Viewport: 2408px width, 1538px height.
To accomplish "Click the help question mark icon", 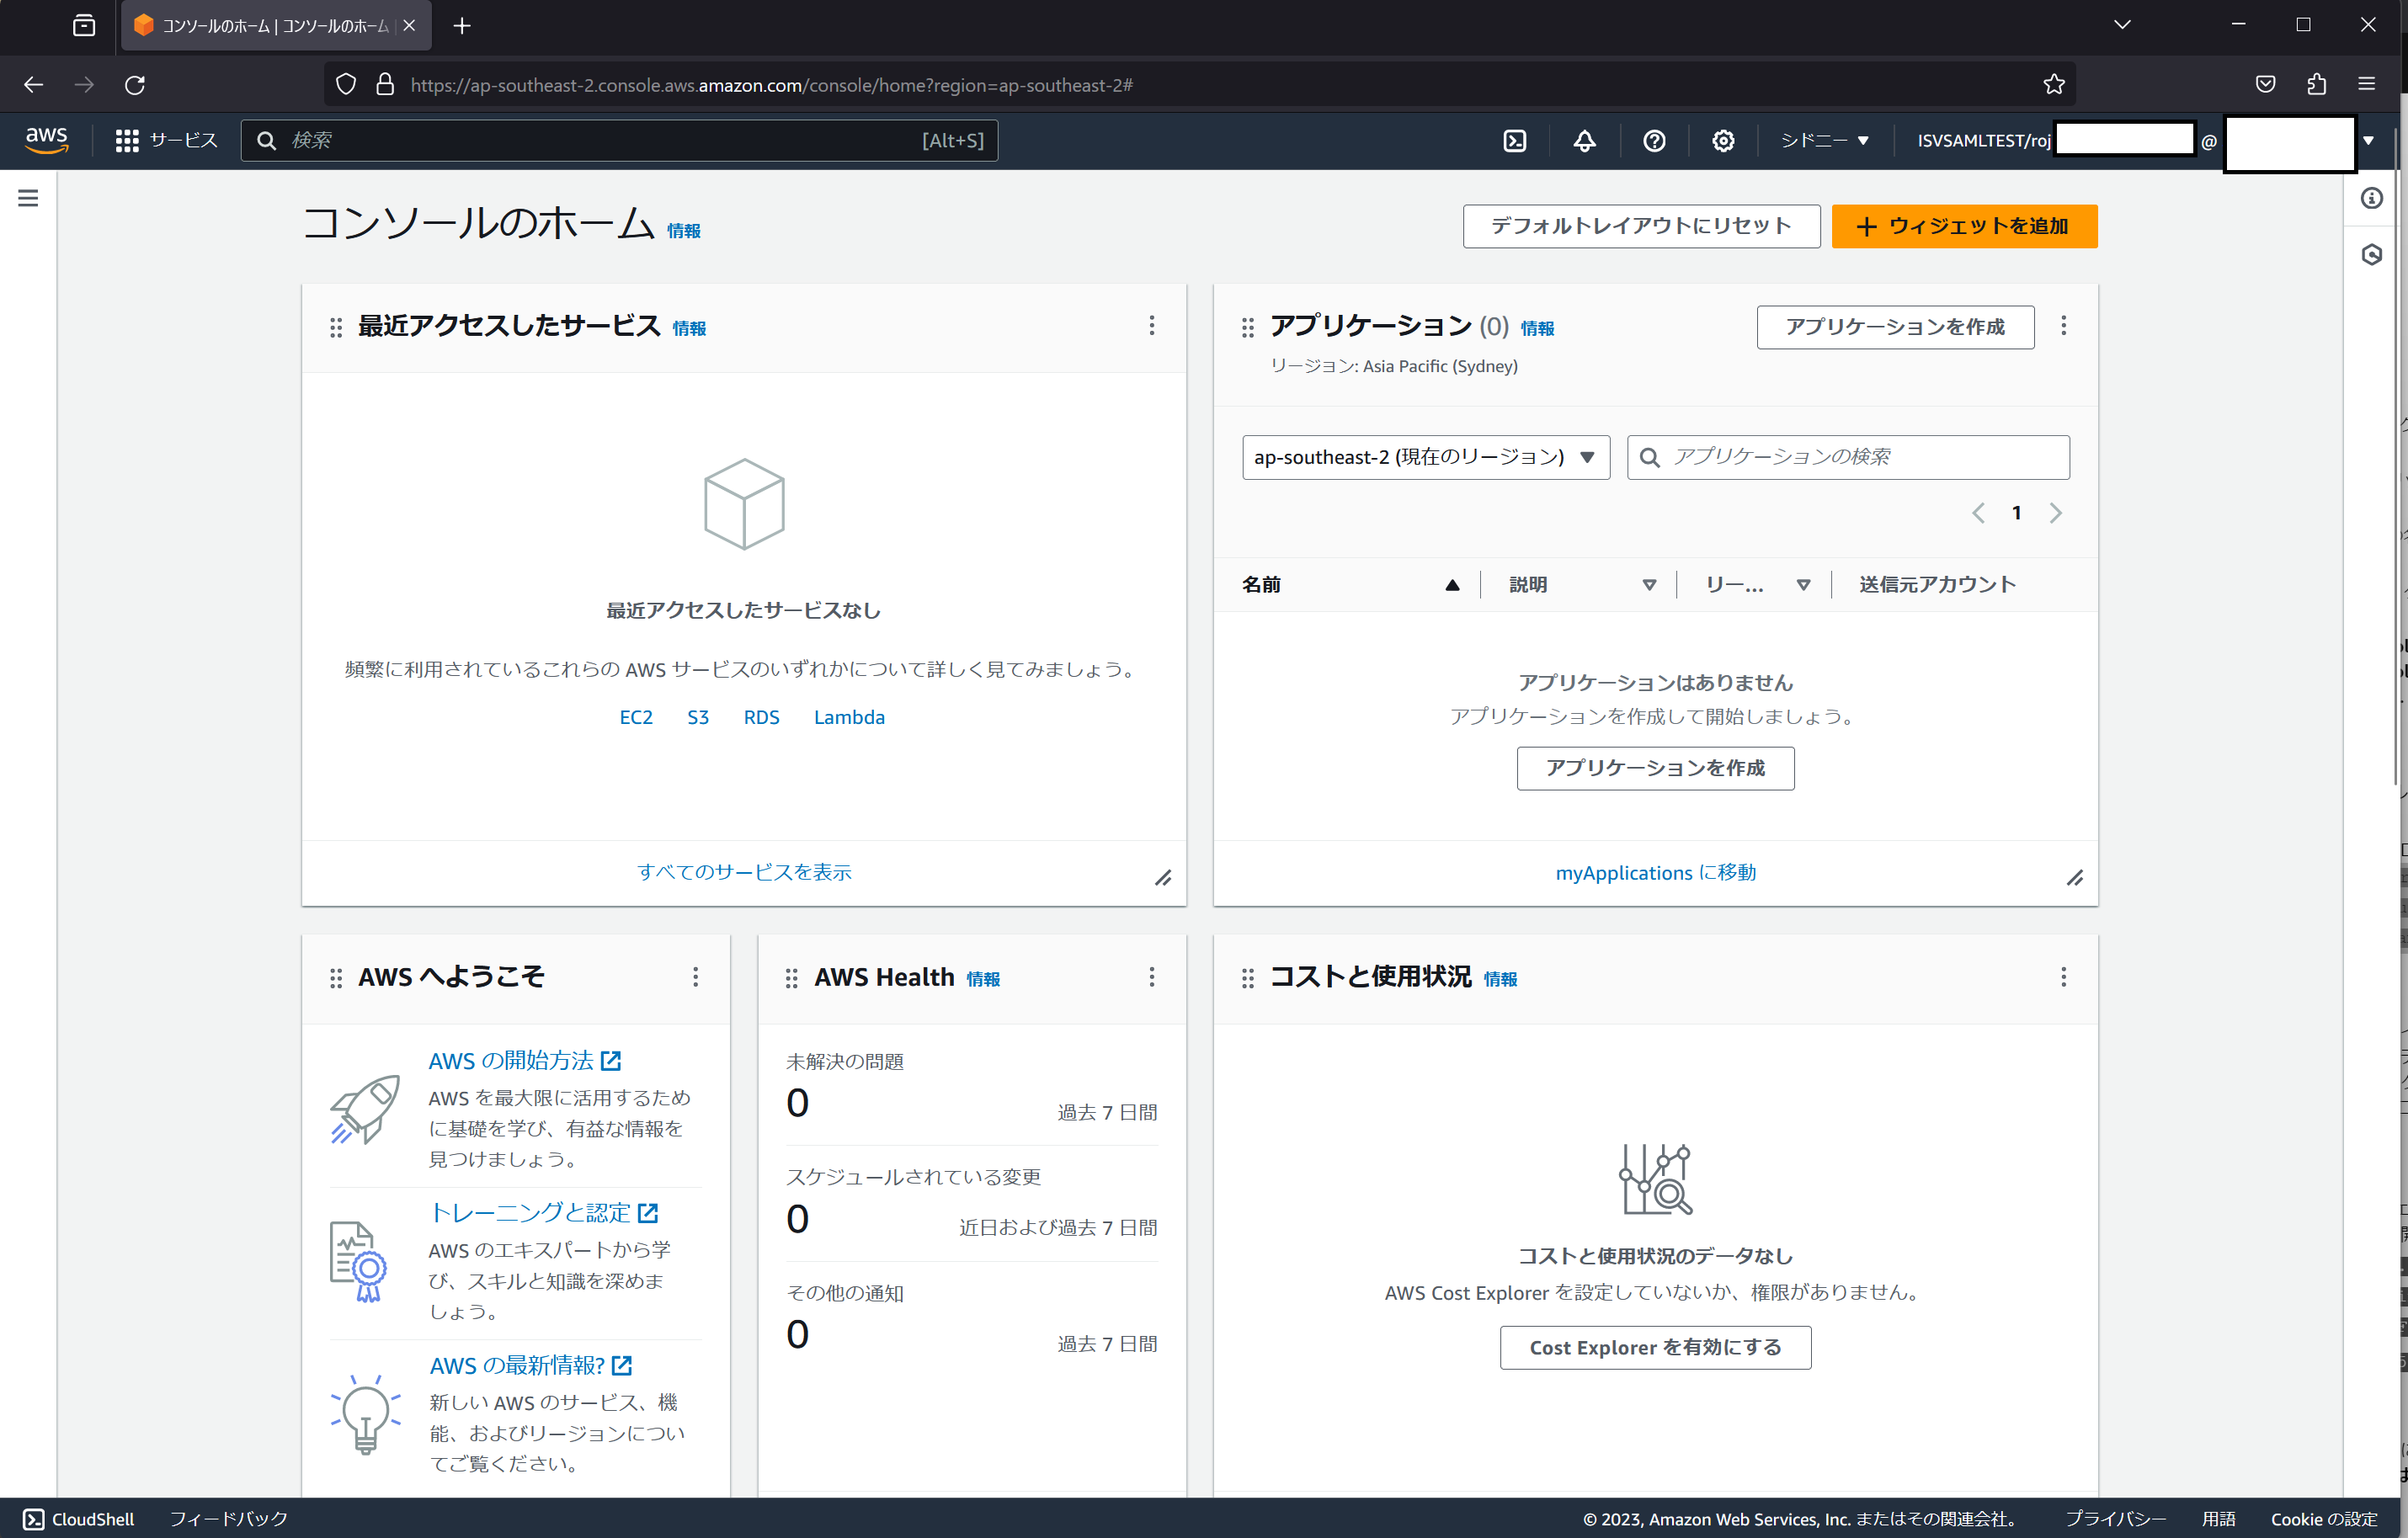I will tap(1654, 141).
